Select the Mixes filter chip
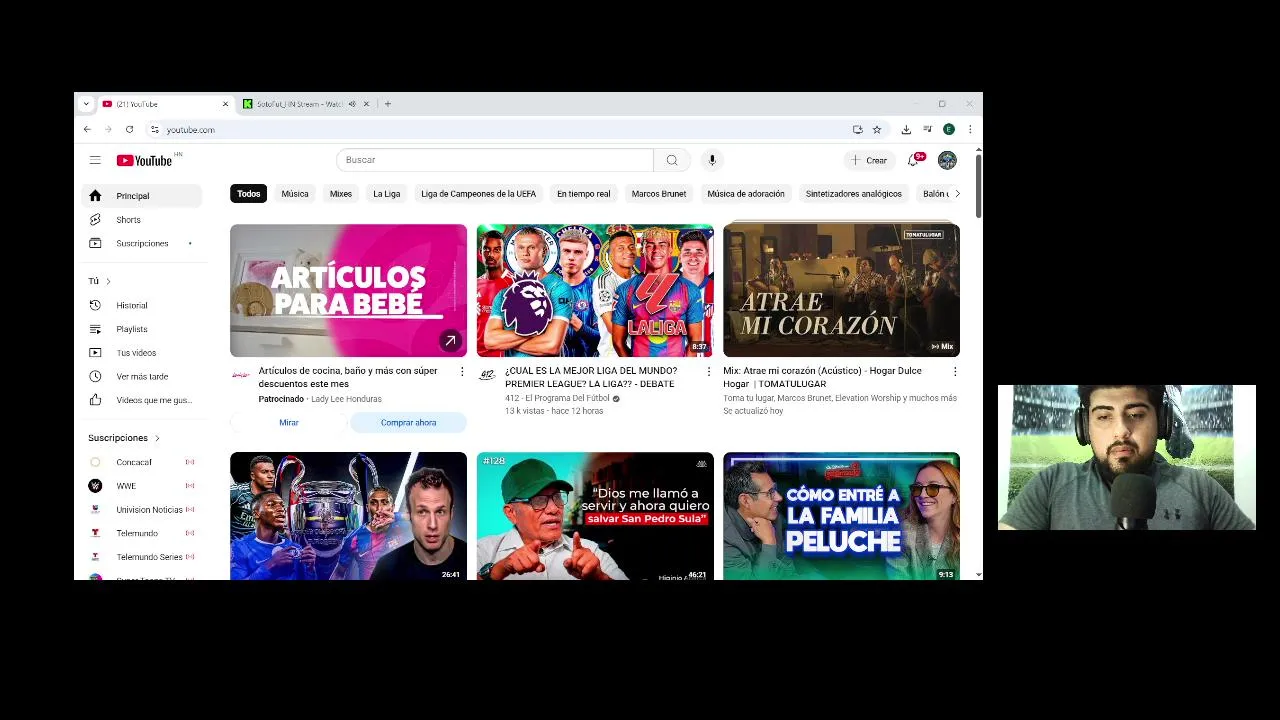 [341, 194]
